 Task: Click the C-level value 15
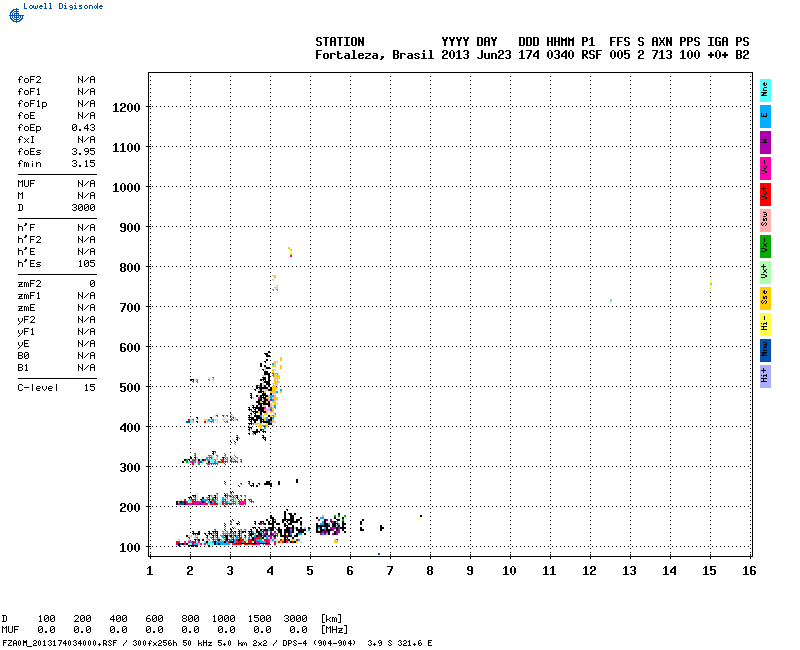coord(90,388)
